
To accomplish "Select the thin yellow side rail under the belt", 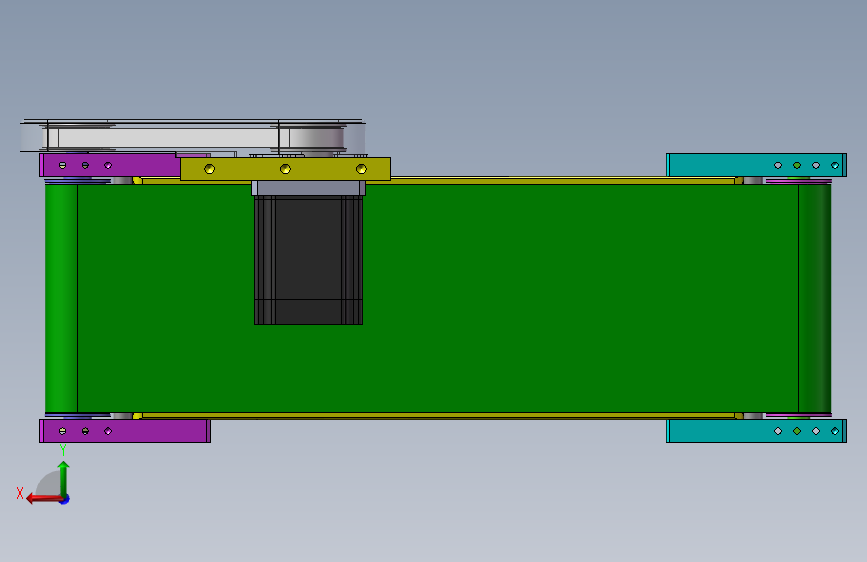I will click(x=438, y=415).
